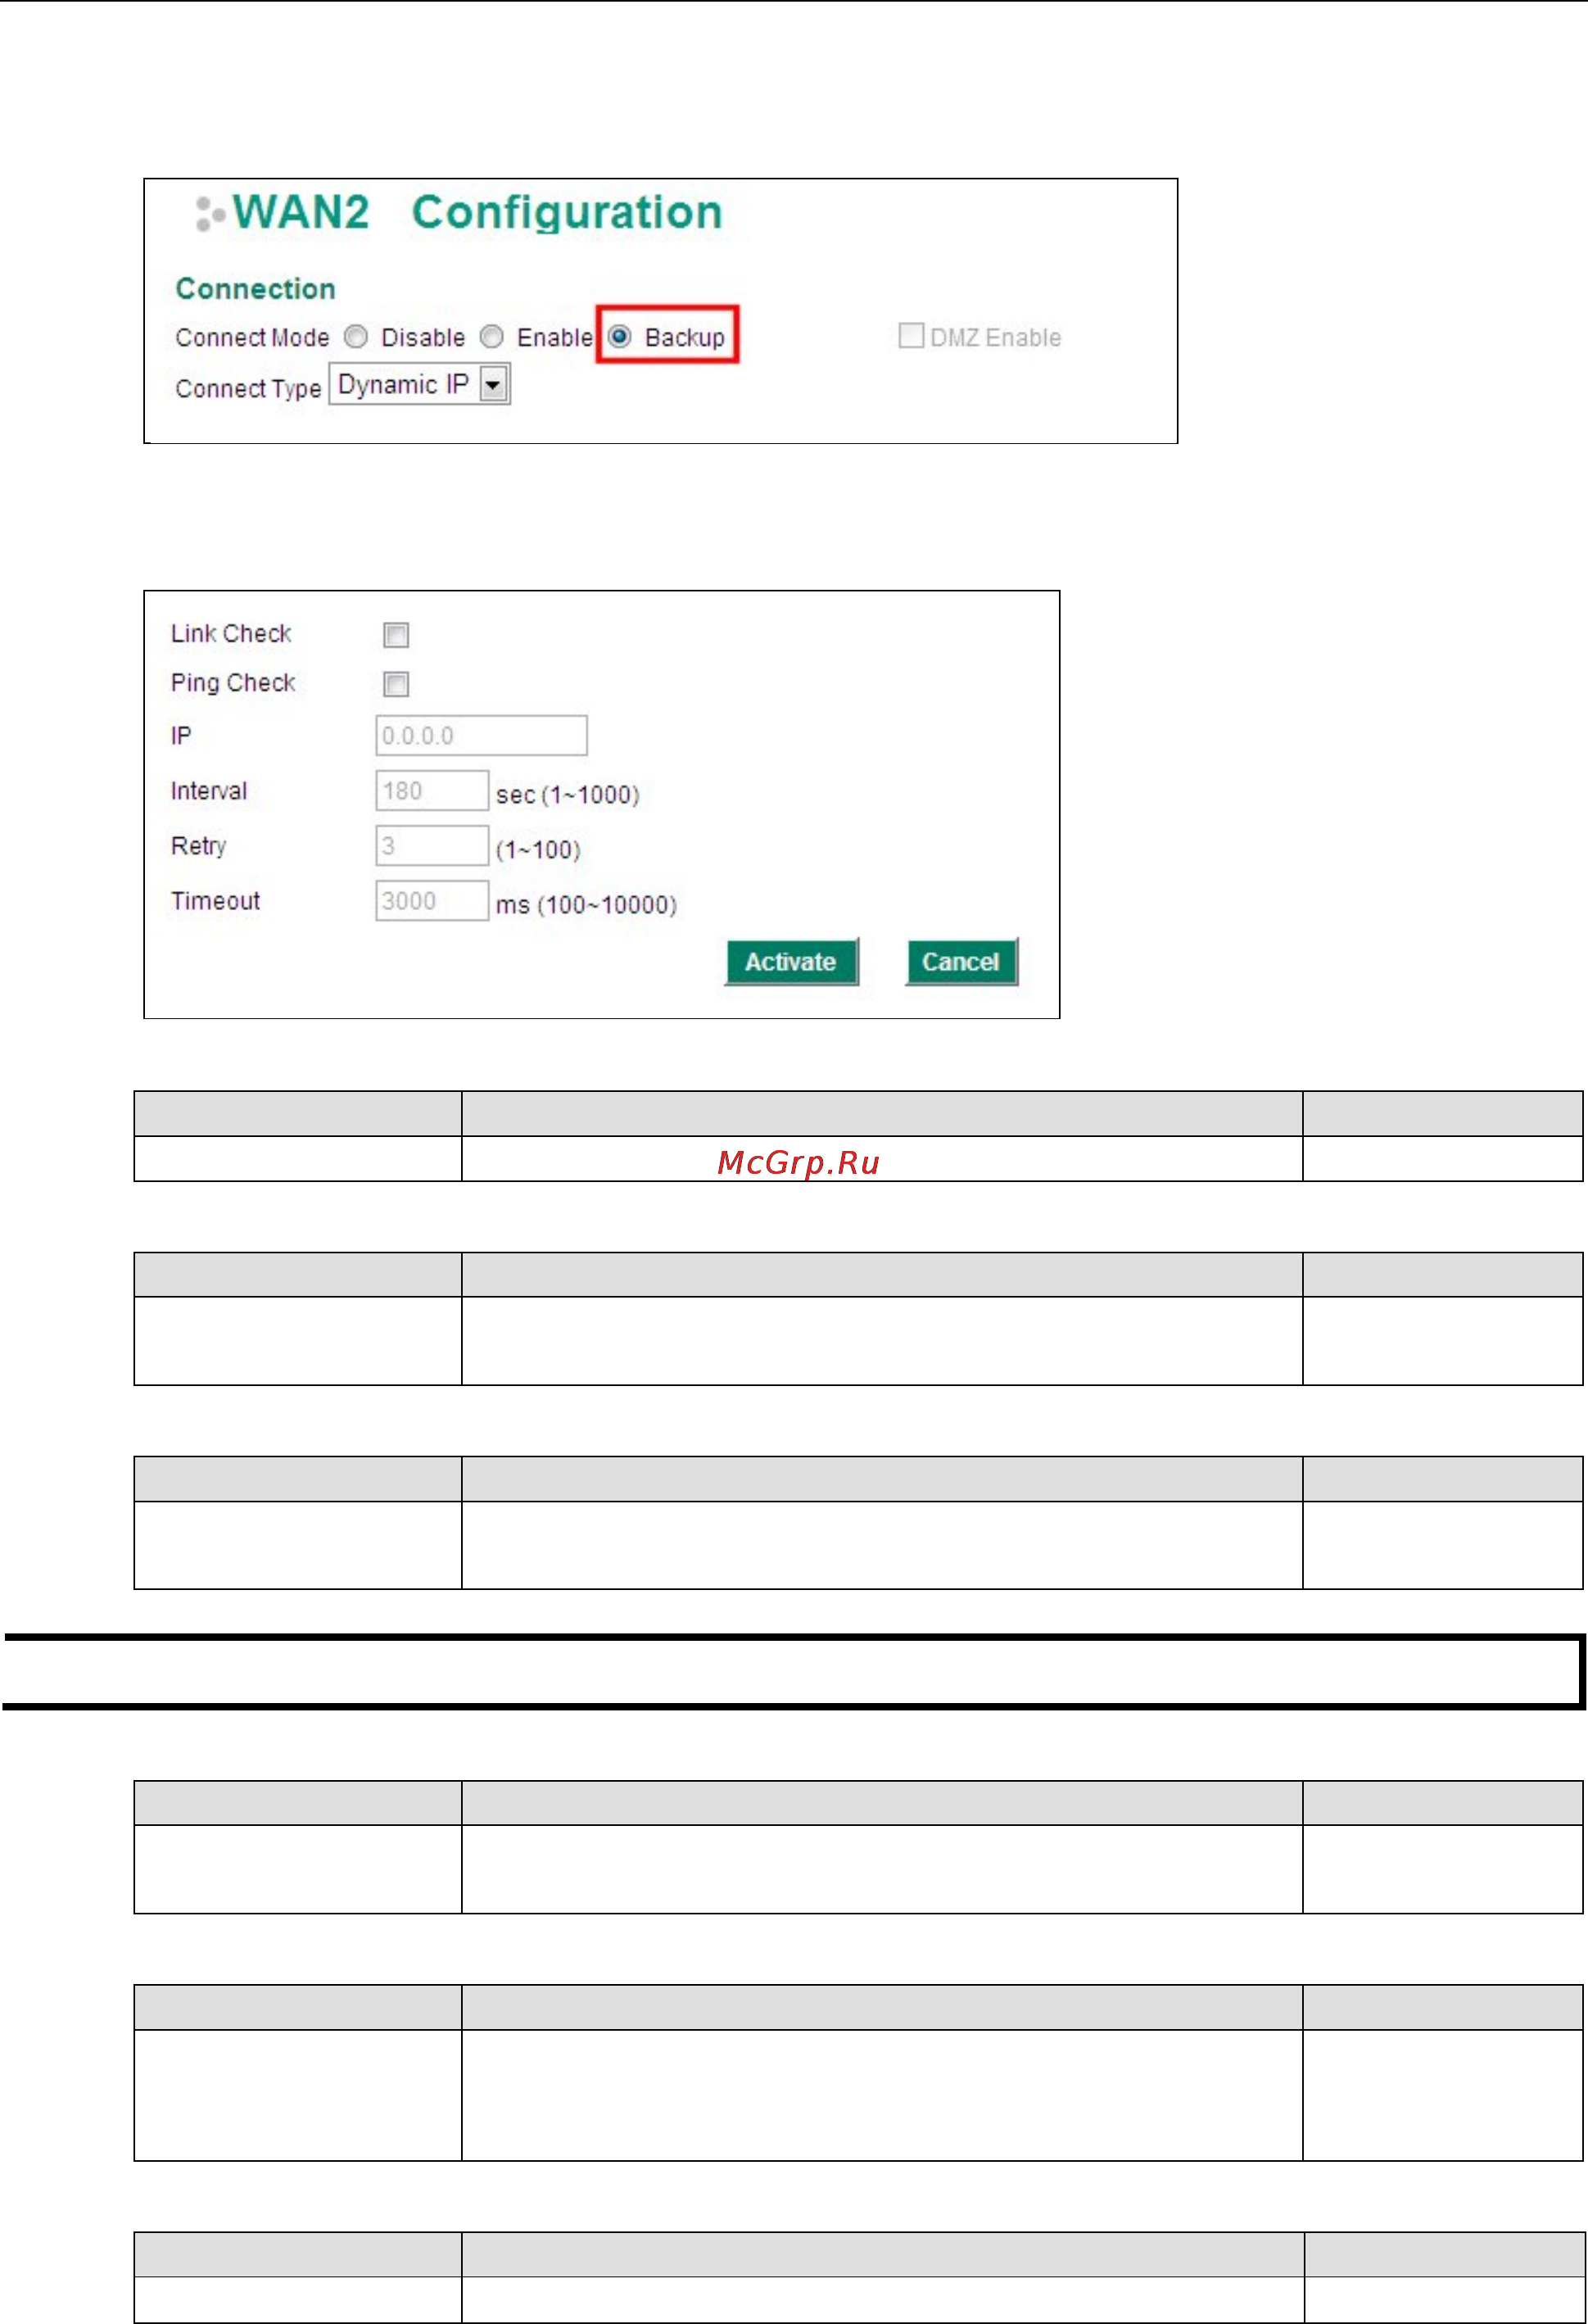Select the Disable connect mode radio button
This screenshot has width=1588, height=2324.
click(356, 337)
